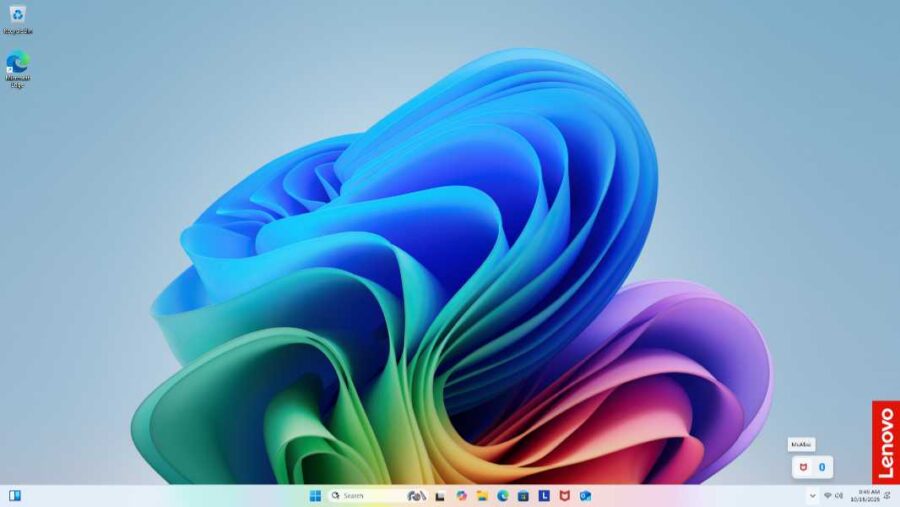
Task: Launch Microsoft Edge from the taskbar
Action: coord(503,496)
